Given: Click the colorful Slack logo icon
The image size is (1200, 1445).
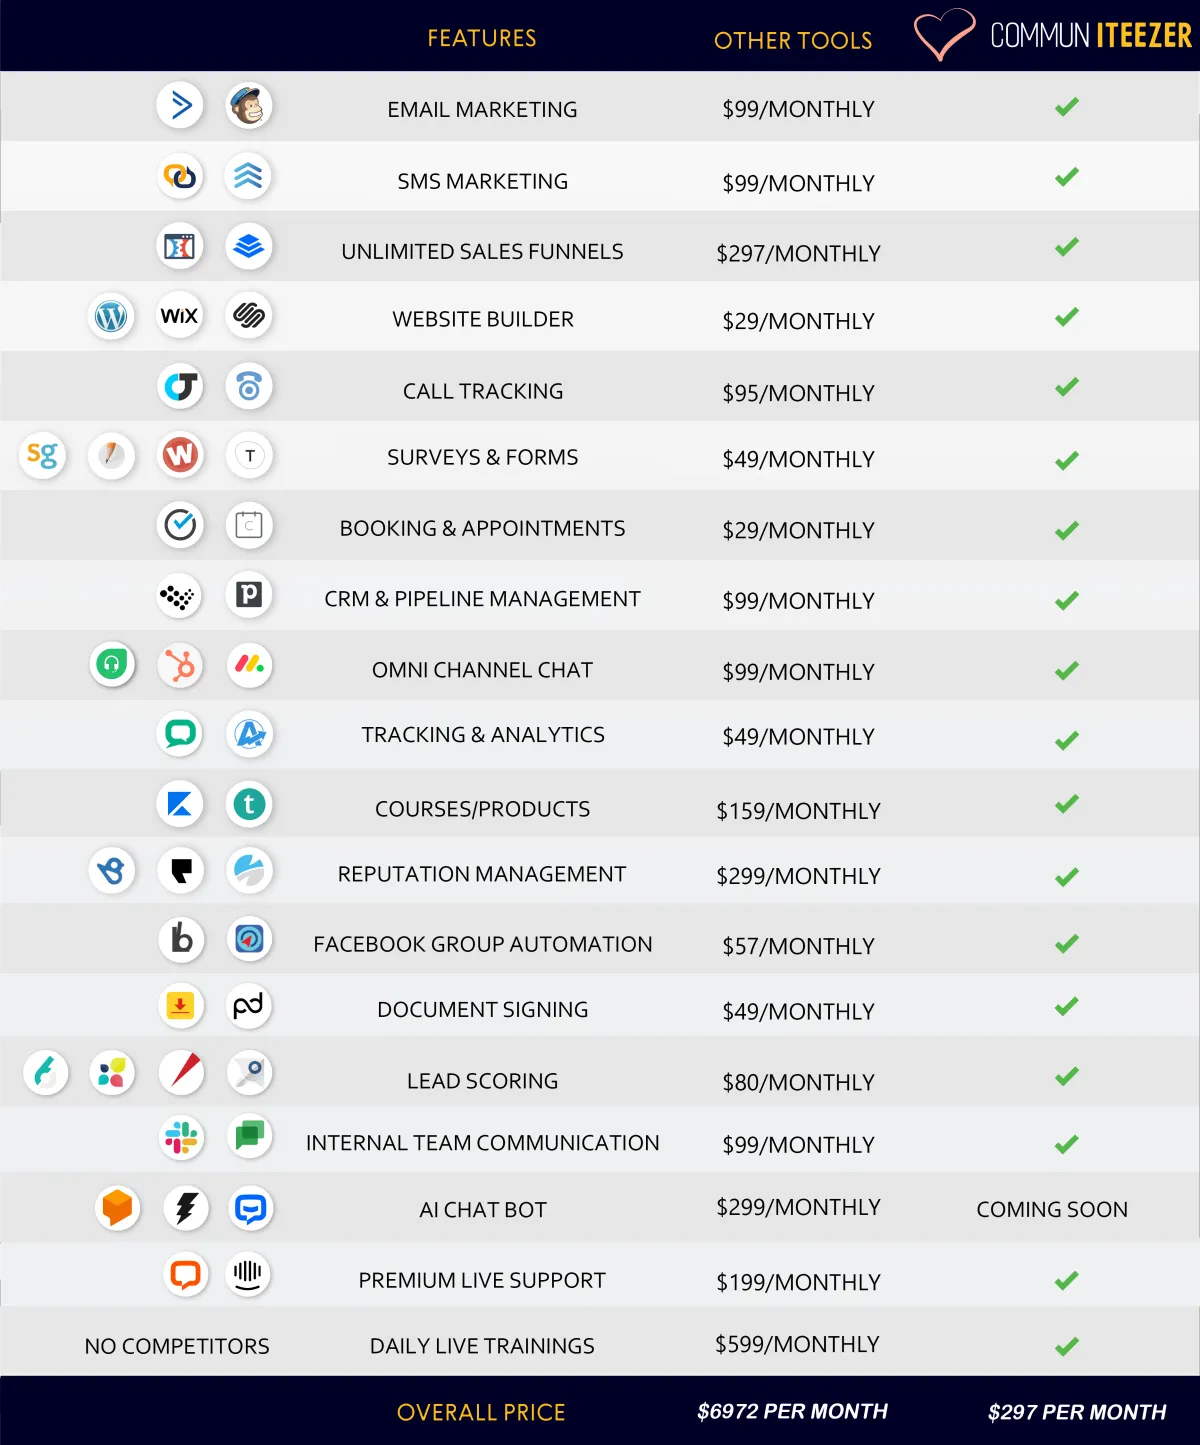Looking at the screenshot, I should pyautogui.click(x=181, y=1138).
